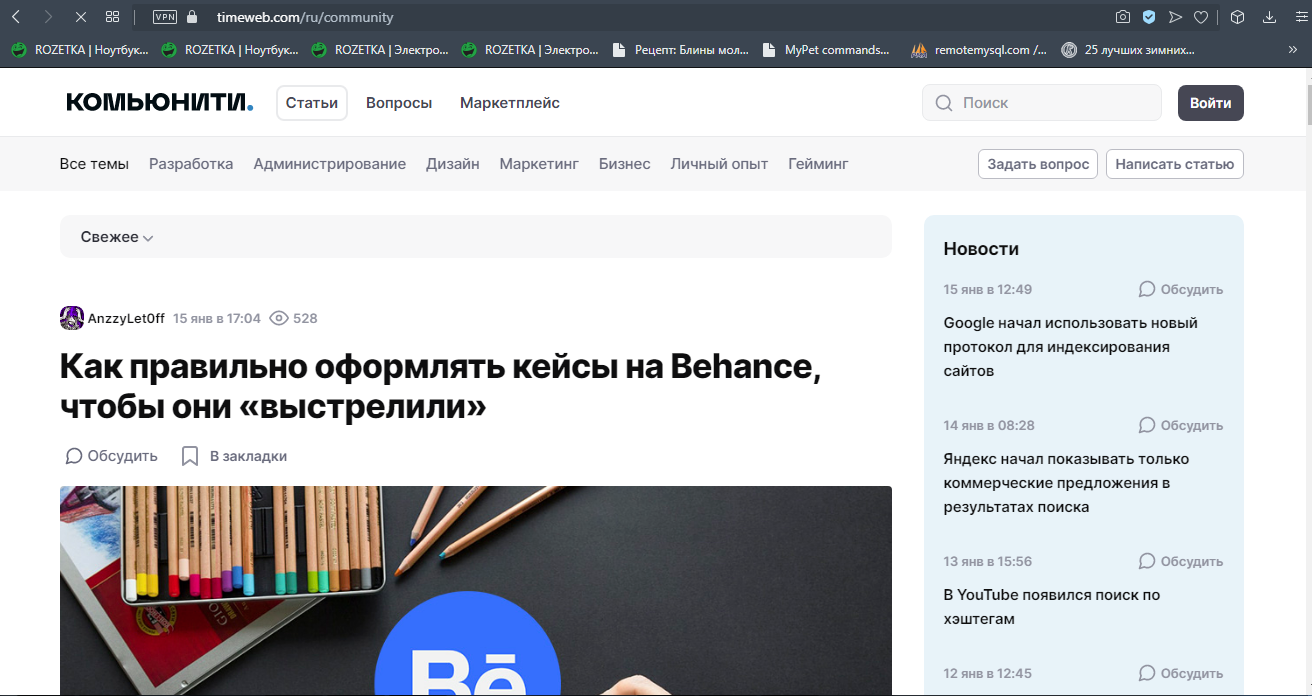Open the VPN badge in address bar
The height and width of the screenshot is (696, 1312).
coord(165,17)
